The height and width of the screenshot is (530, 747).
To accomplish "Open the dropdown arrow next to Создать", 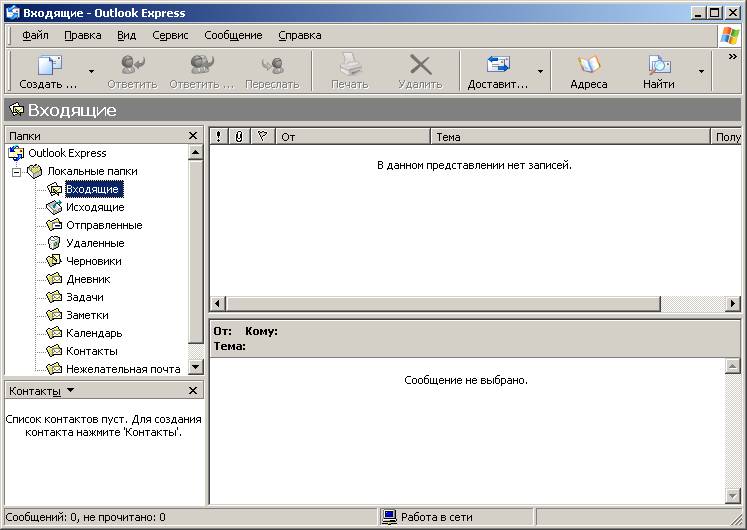I will [x=91, y=71].
